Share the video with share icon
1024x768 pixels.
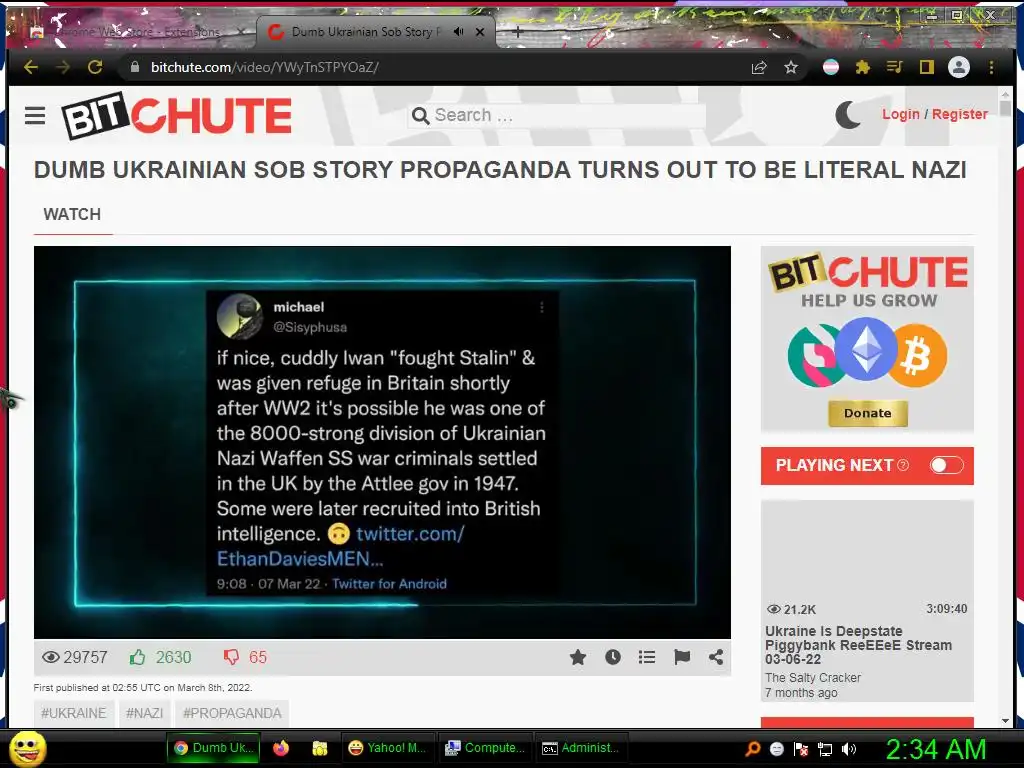point(716,657)
